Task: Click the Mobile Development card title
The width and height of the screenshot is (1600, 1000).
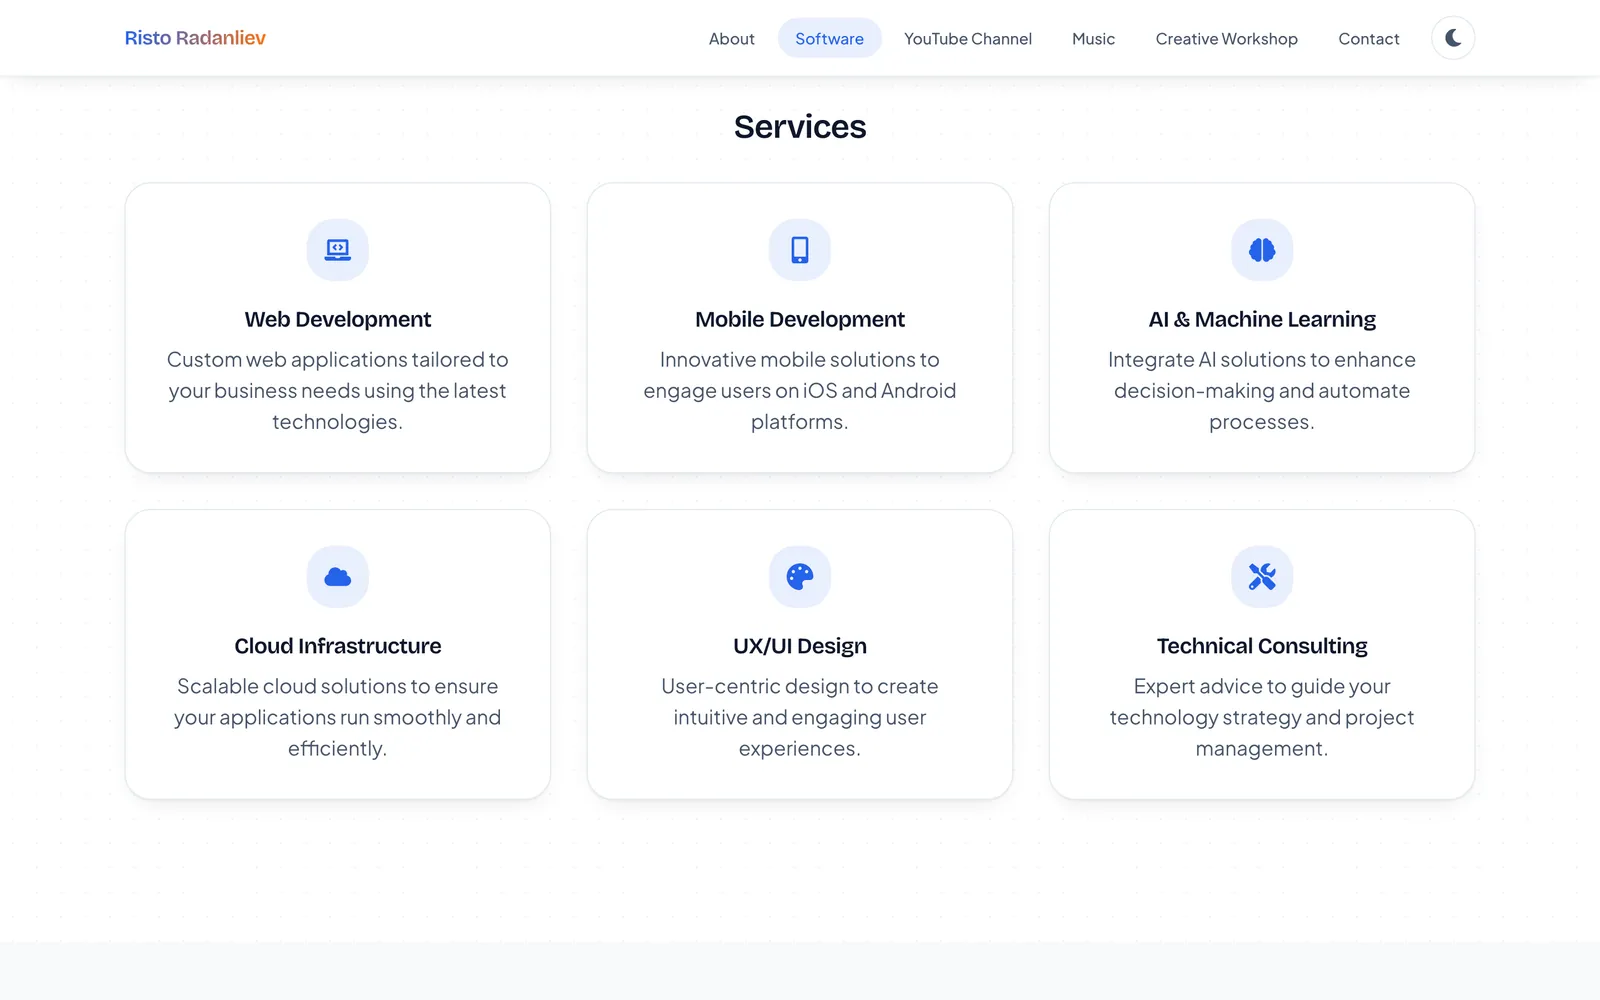Action: pos(800,319)
